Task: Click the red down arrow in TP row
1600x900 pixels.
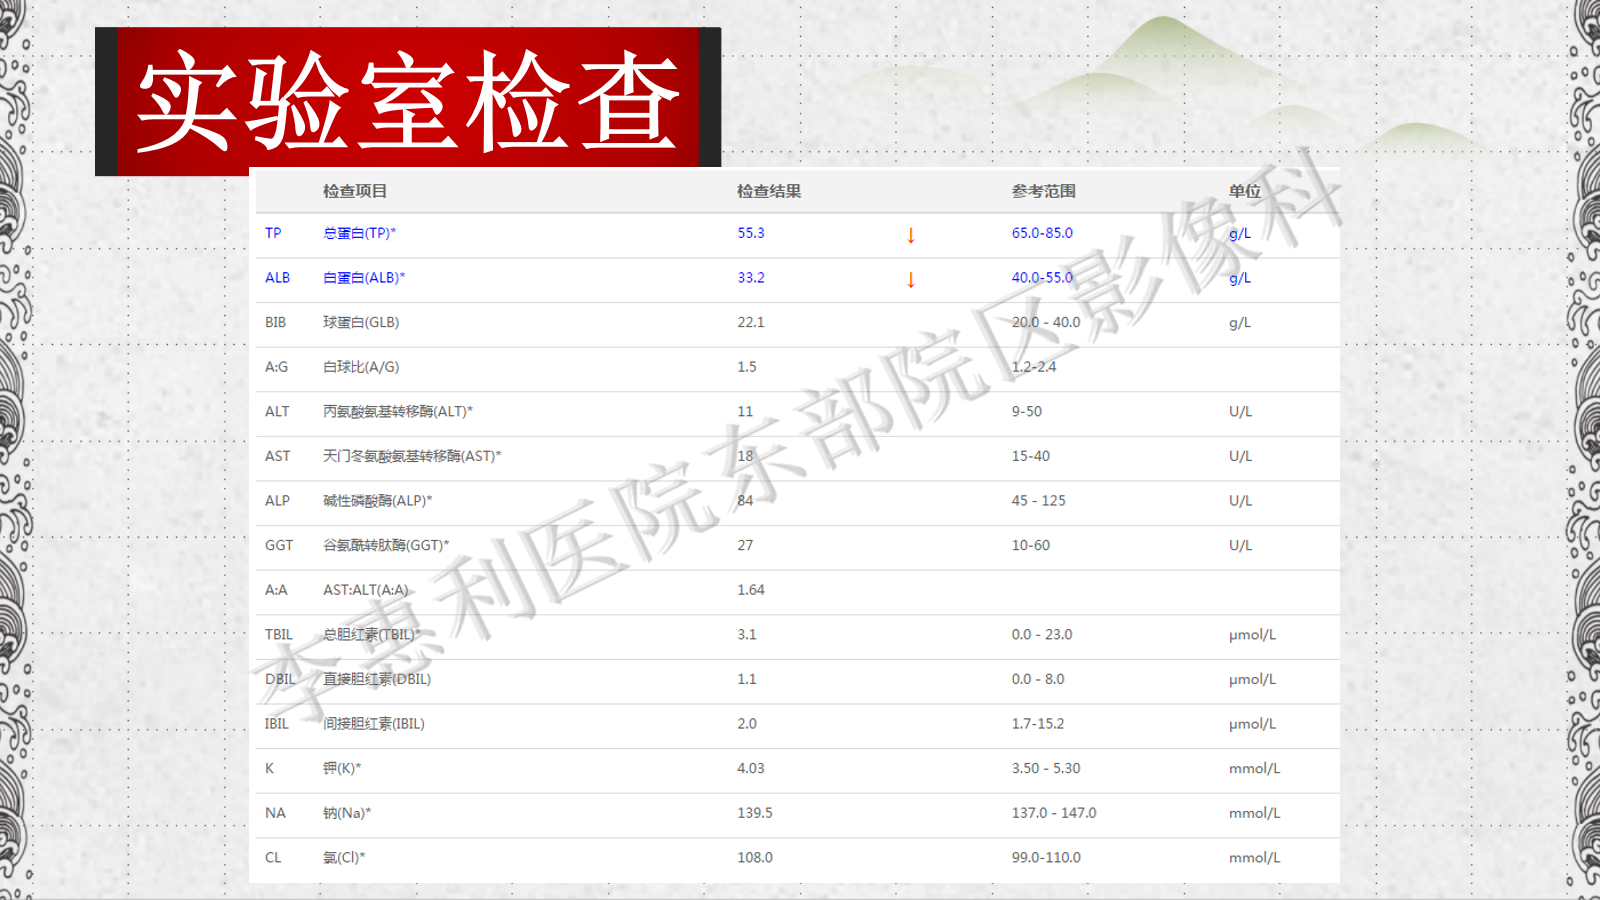Action: point(911,235)
